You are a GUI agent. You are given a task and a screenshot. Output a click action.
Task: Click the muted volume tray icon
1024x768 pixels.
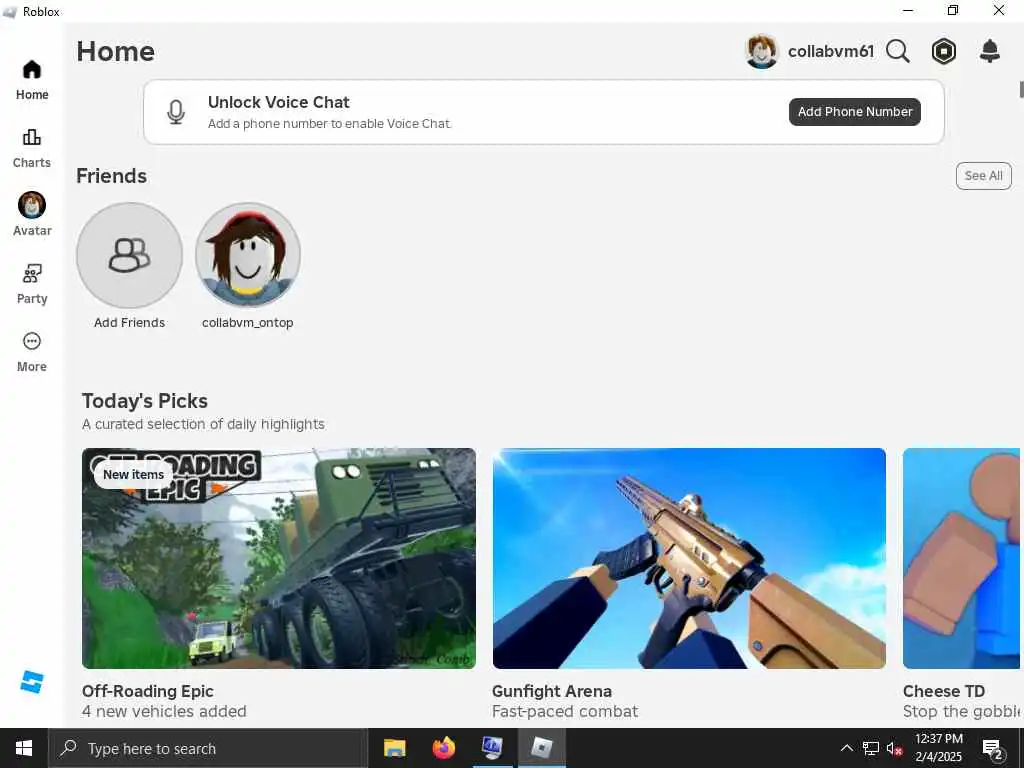click(x=894, y=748)
